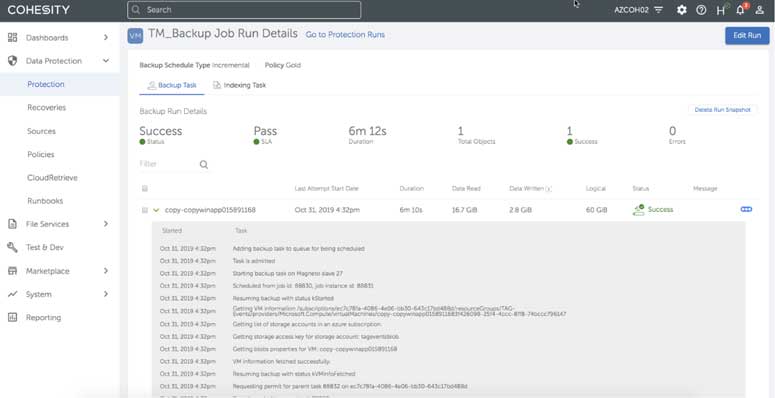
Task: Click the search magnifier icon in top bar
Action: click(x=136, y=10)
